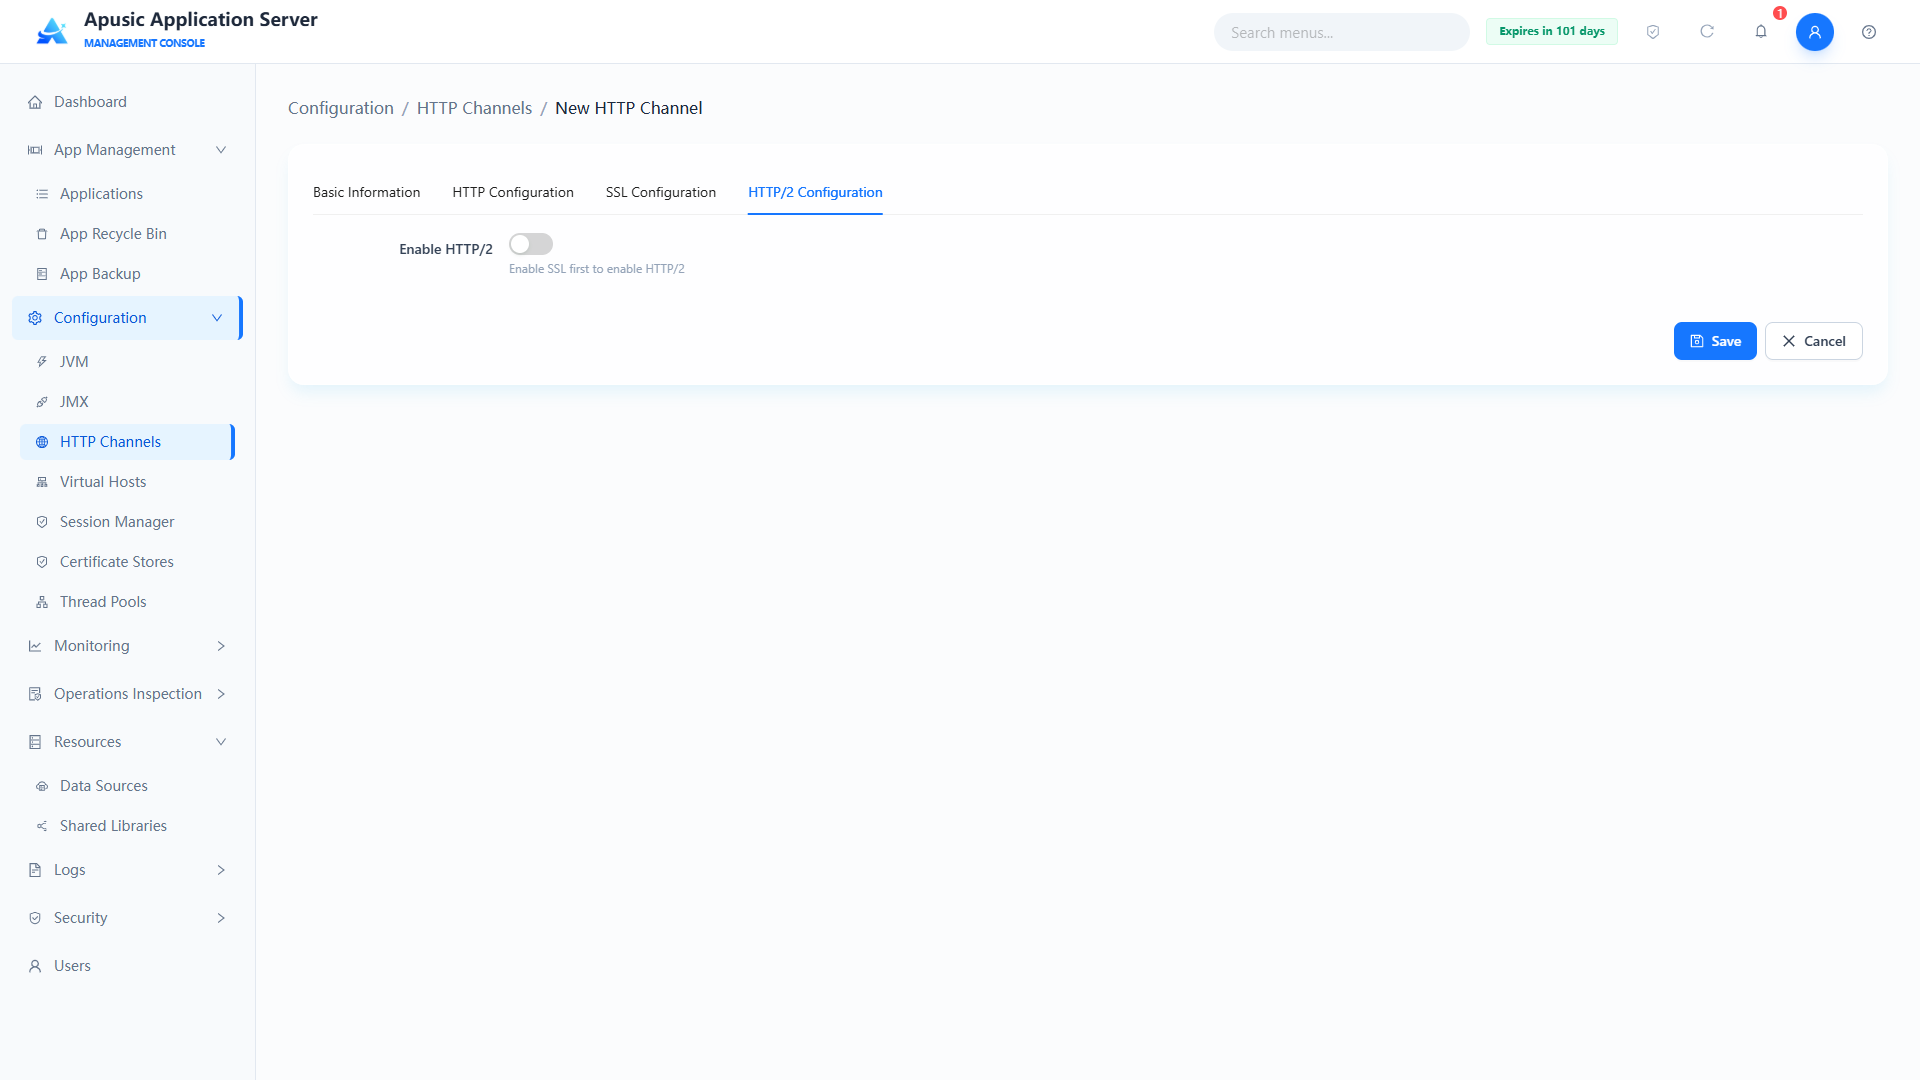Click the Data Sources icon
Image resolution: width=1920 pixels, height=1080 pixels.
coord(42,786)
